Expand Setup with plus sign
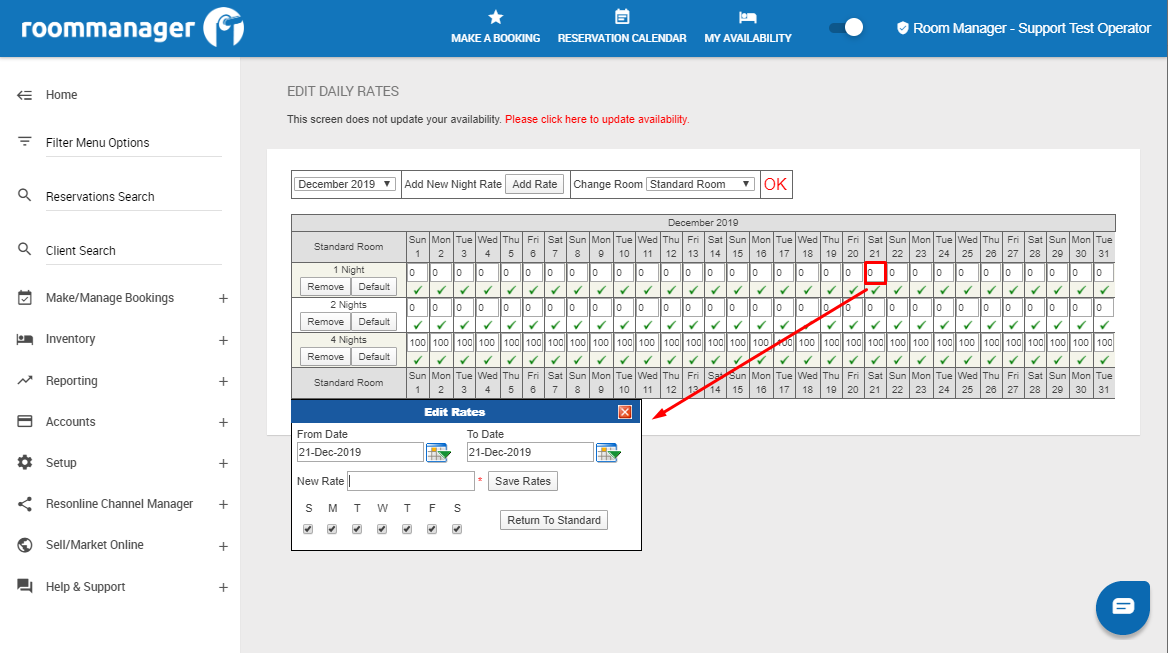Image resolution: width=1168 pixels, height=653 pixels. [223, 463]
